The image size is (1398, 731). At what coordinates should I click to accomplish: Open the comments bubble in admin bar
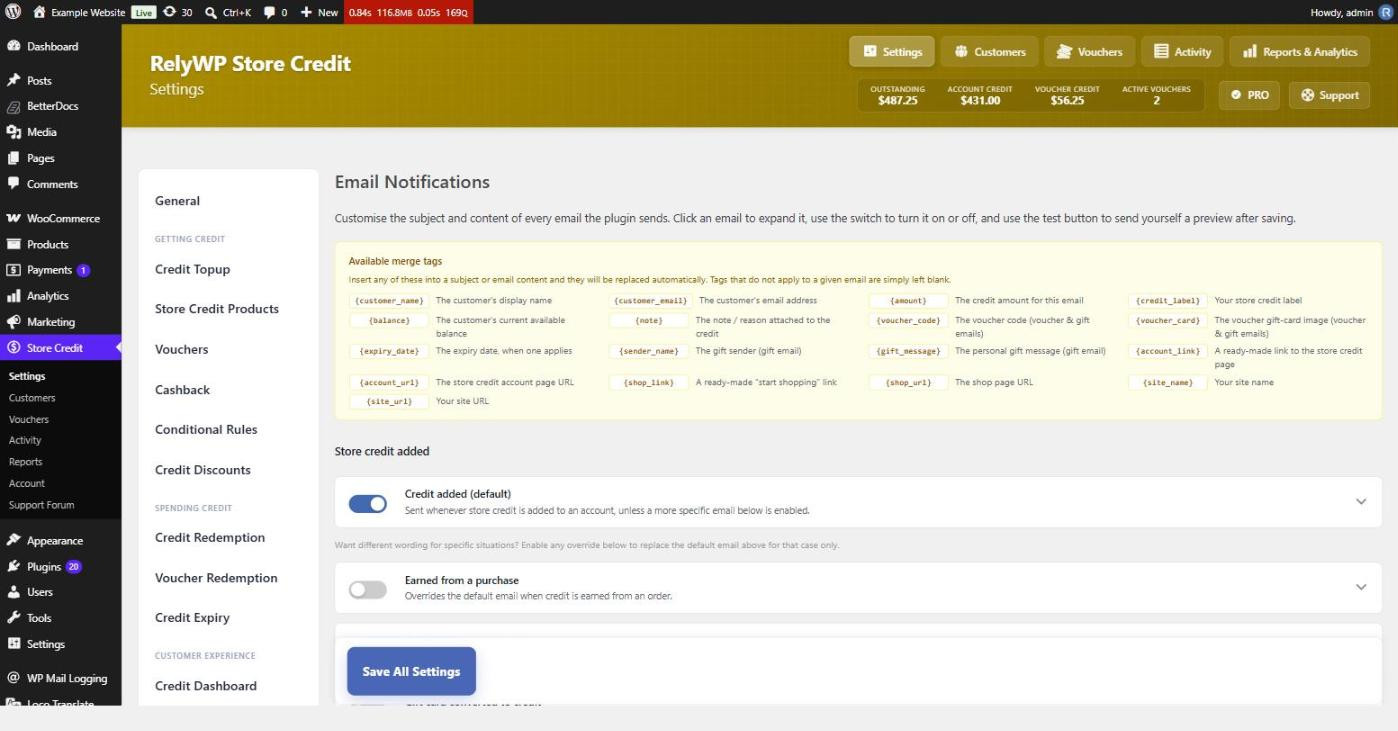[x=275, y=12]
